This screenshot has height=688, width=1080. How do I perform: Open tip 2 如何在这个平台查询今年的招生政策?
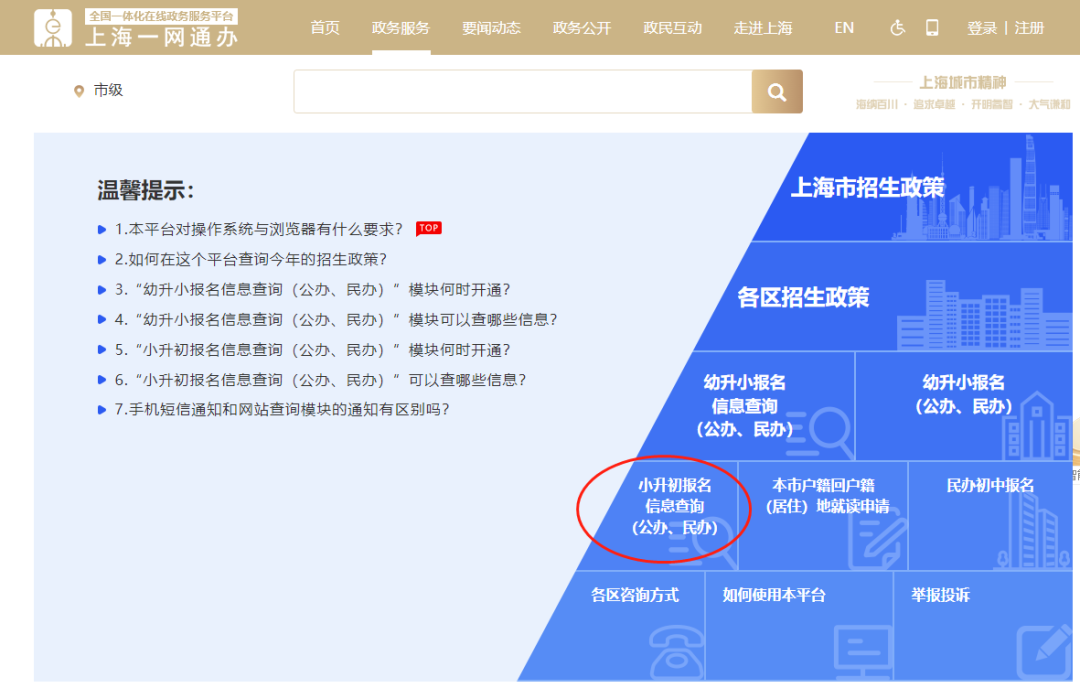tap(251, 260)
